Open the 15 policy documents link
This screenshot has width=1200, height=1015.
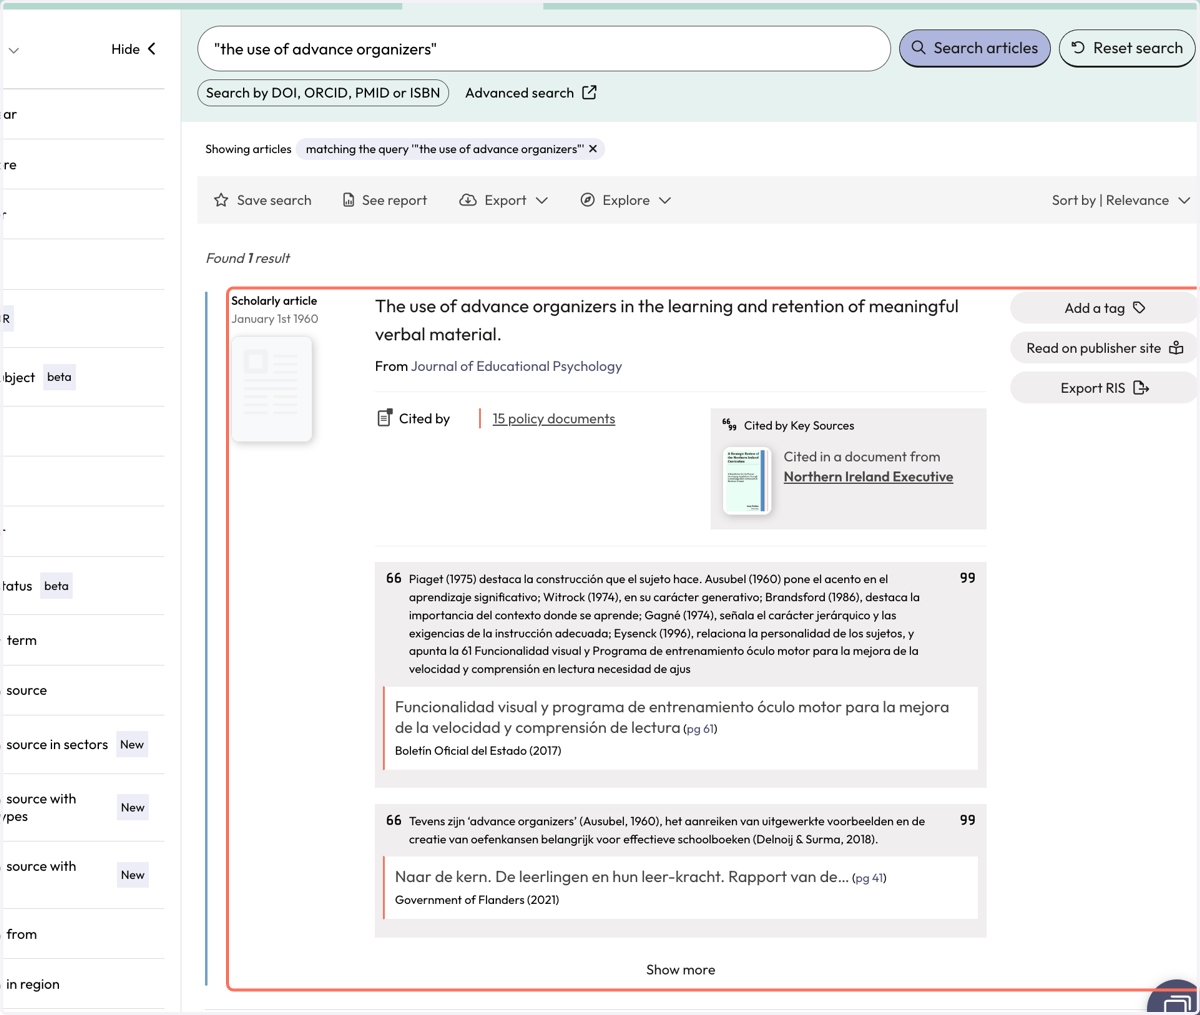[554, 419]
